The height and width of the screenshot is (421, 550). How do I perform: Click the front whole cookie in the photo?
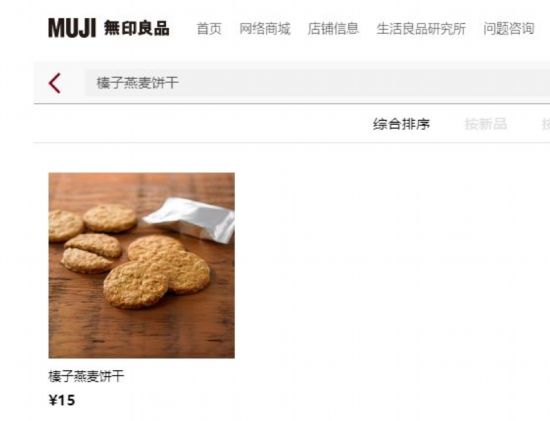click(136, 285)
